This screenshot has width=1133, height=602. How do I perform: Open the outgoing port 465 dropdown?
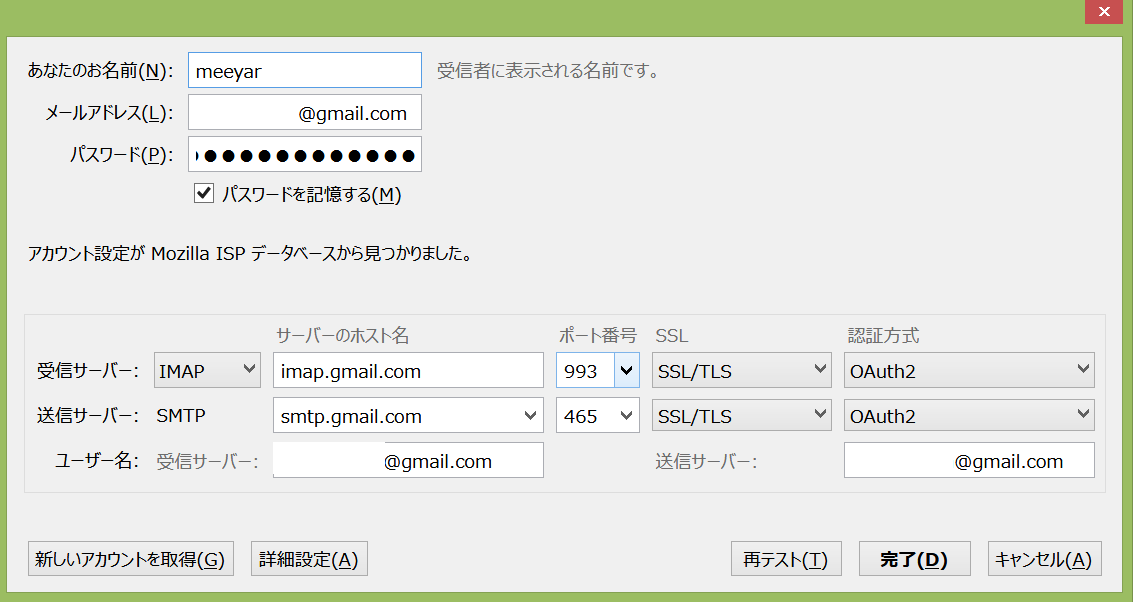[598, 416]
